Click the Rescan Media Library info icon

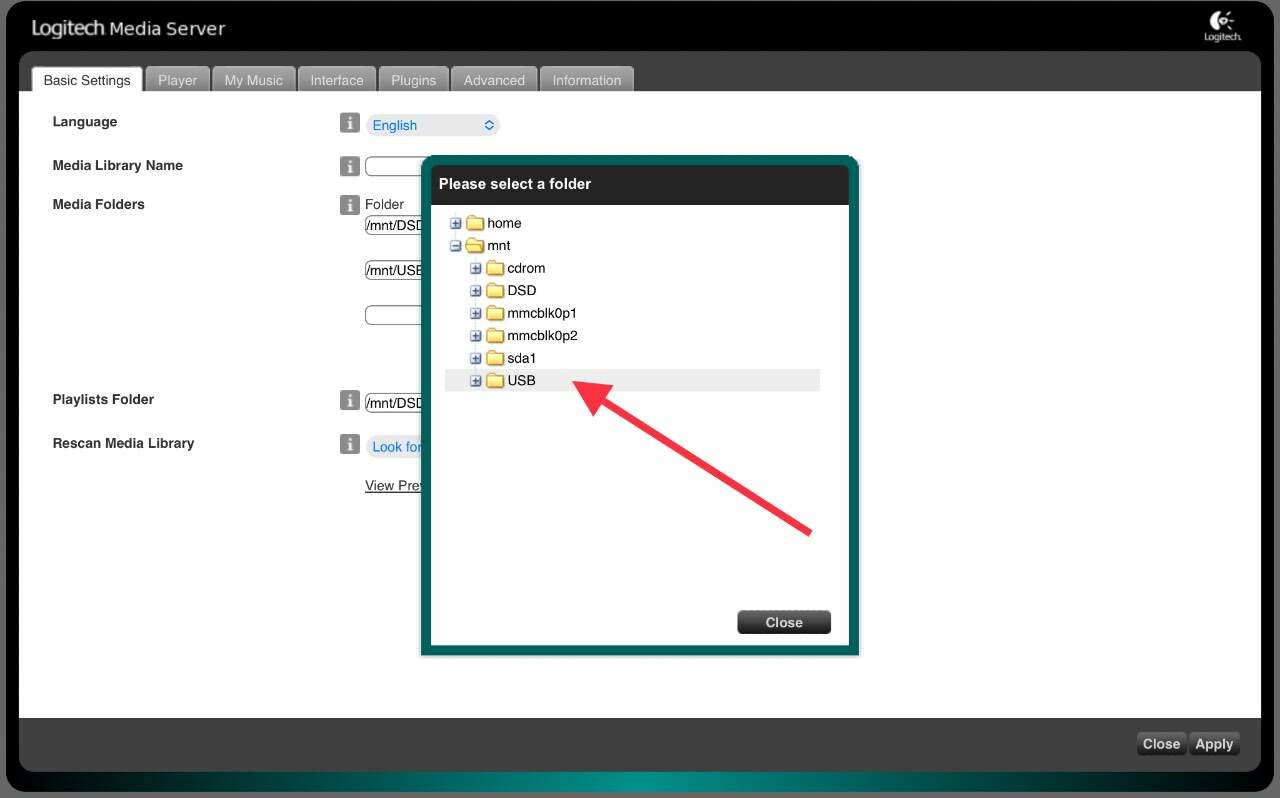[x=349, y=444]
